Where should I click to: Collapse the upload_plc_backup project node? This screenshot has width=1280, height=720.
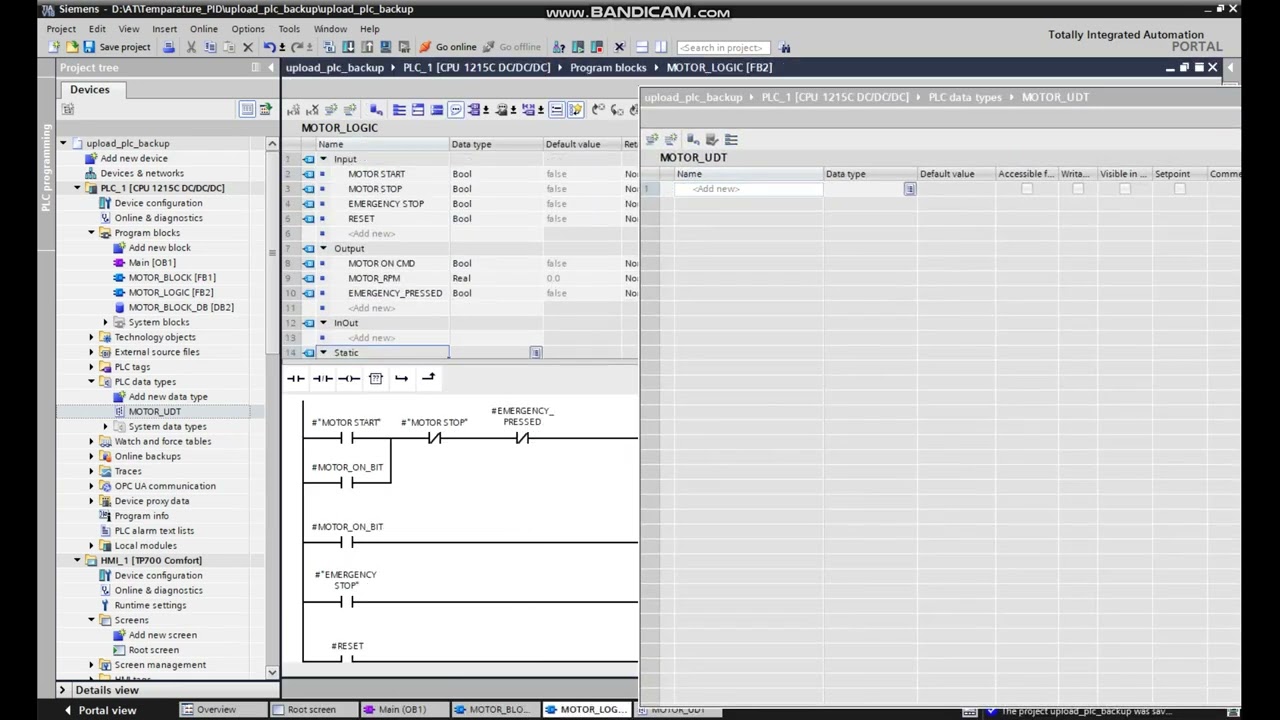(64, 143)
